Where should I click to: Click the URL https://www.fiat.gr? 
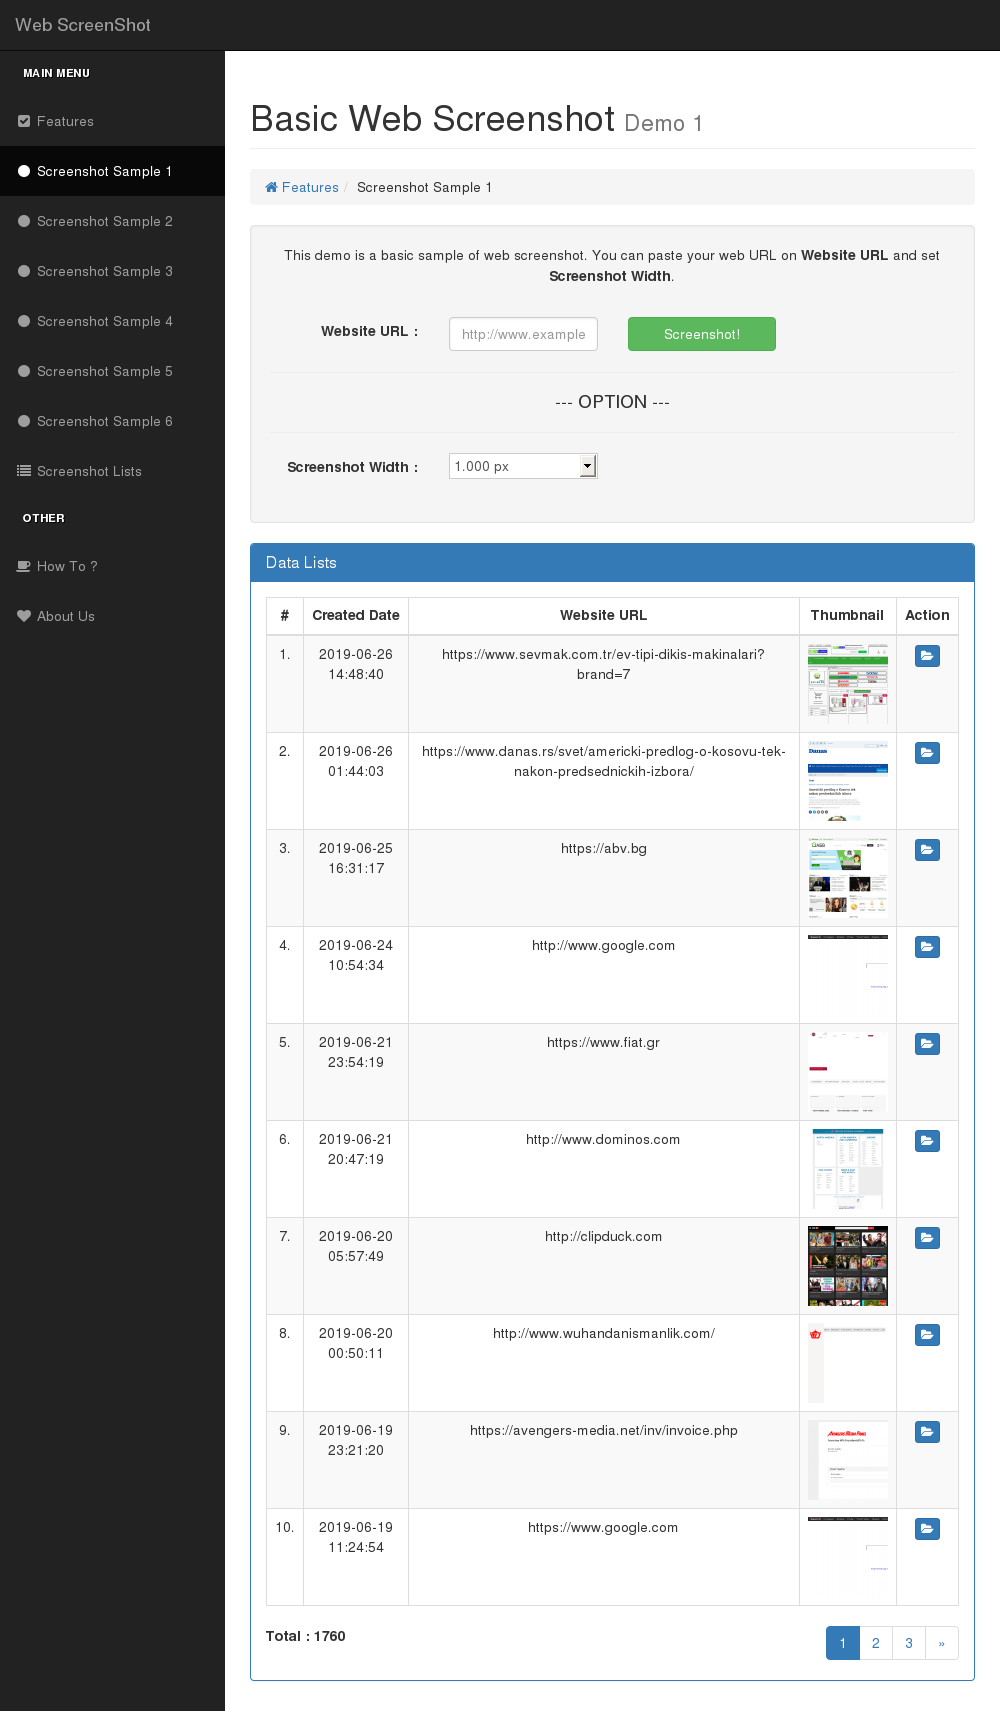click(603, 1042)
